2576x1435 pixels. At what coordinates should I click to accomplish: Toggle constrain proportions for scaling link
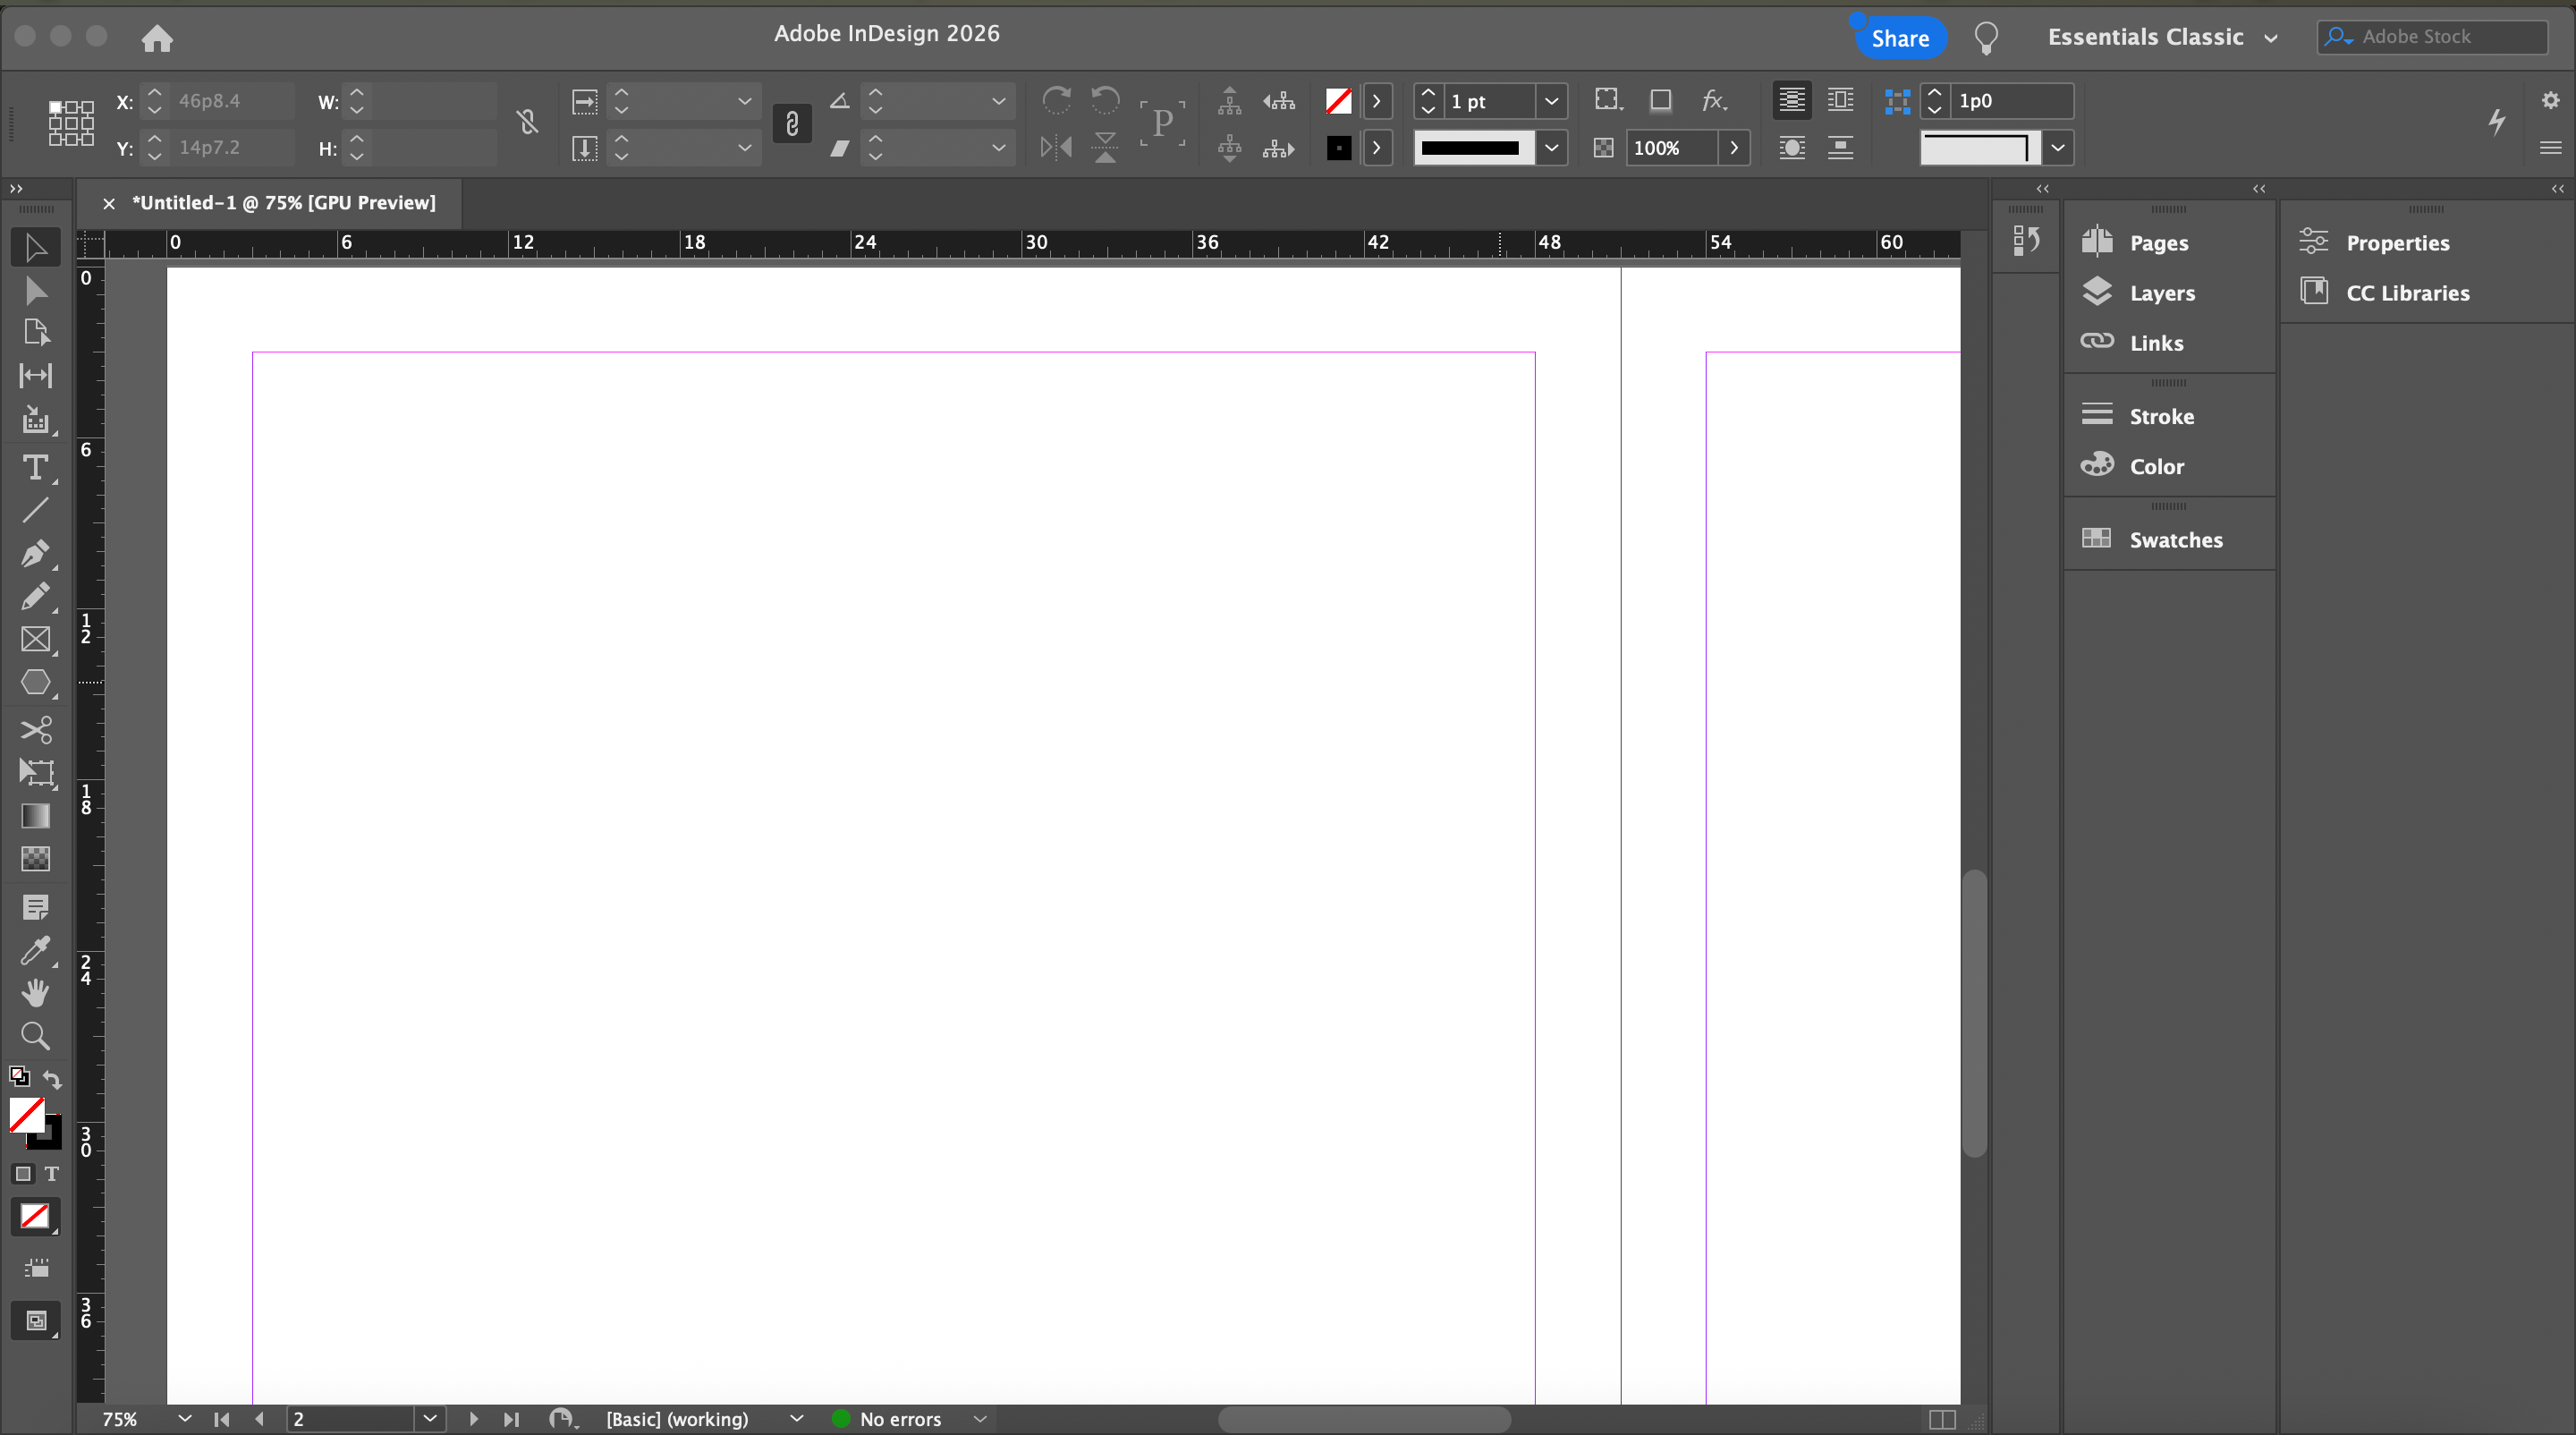coord(792,124)
